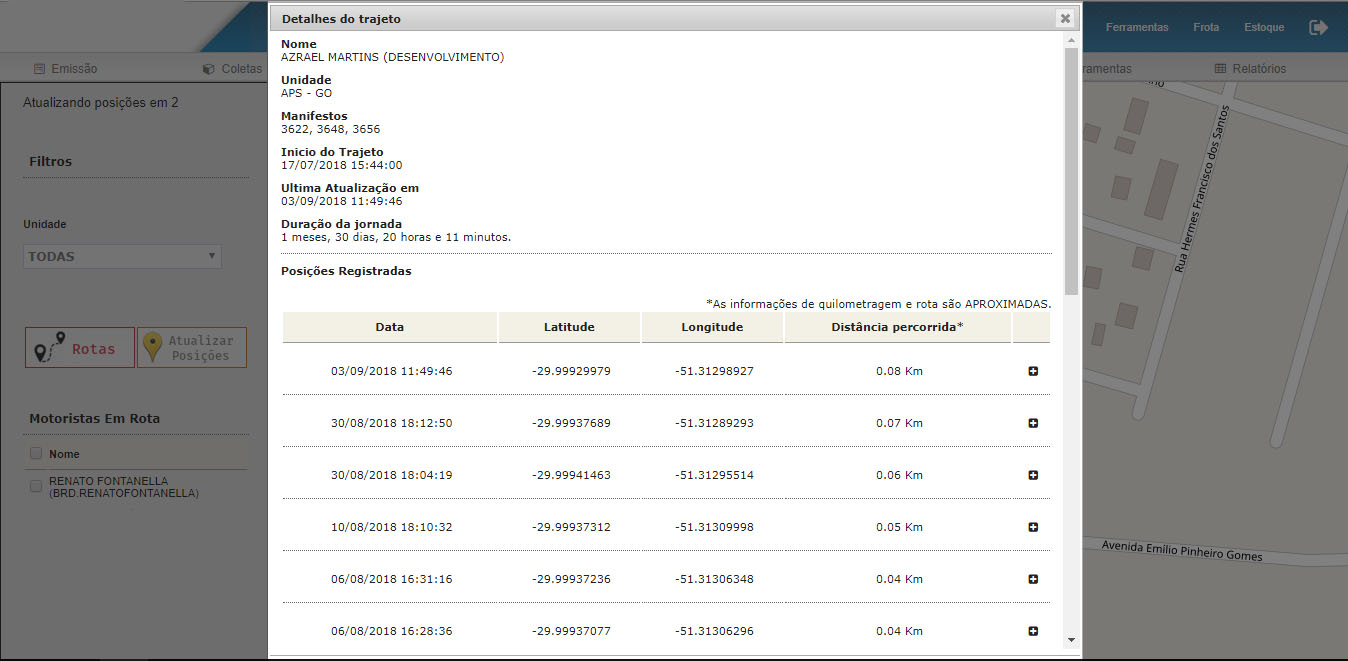Open the Estoque menu

click(x=1264, y=27)
